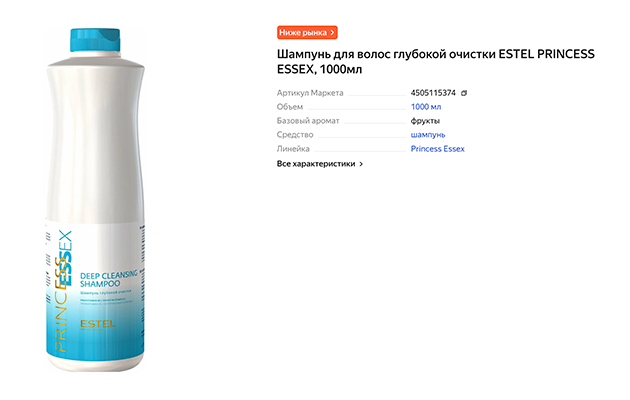Click the фрукты aroma value

coord(425,121)
